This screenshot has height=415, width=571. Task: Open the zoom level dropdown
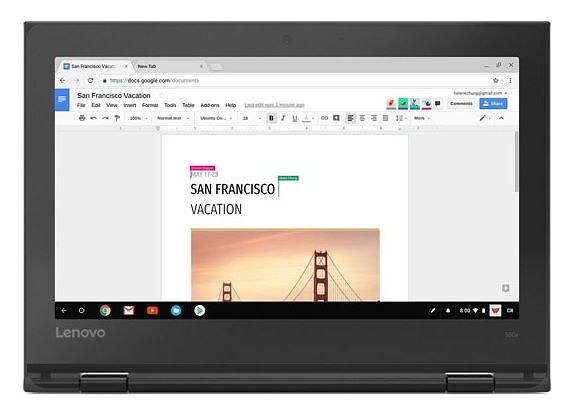139,118
